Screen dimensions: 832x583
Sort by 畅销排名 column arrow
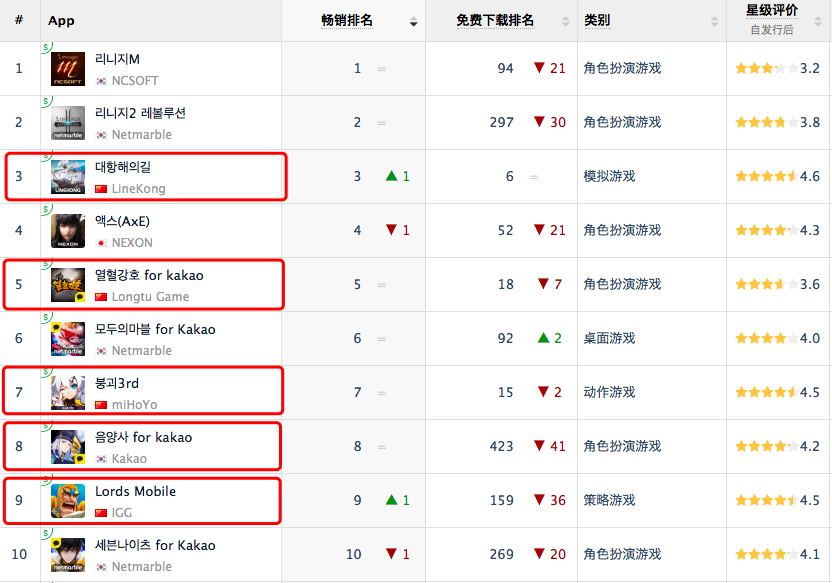(x=414, y=22)
